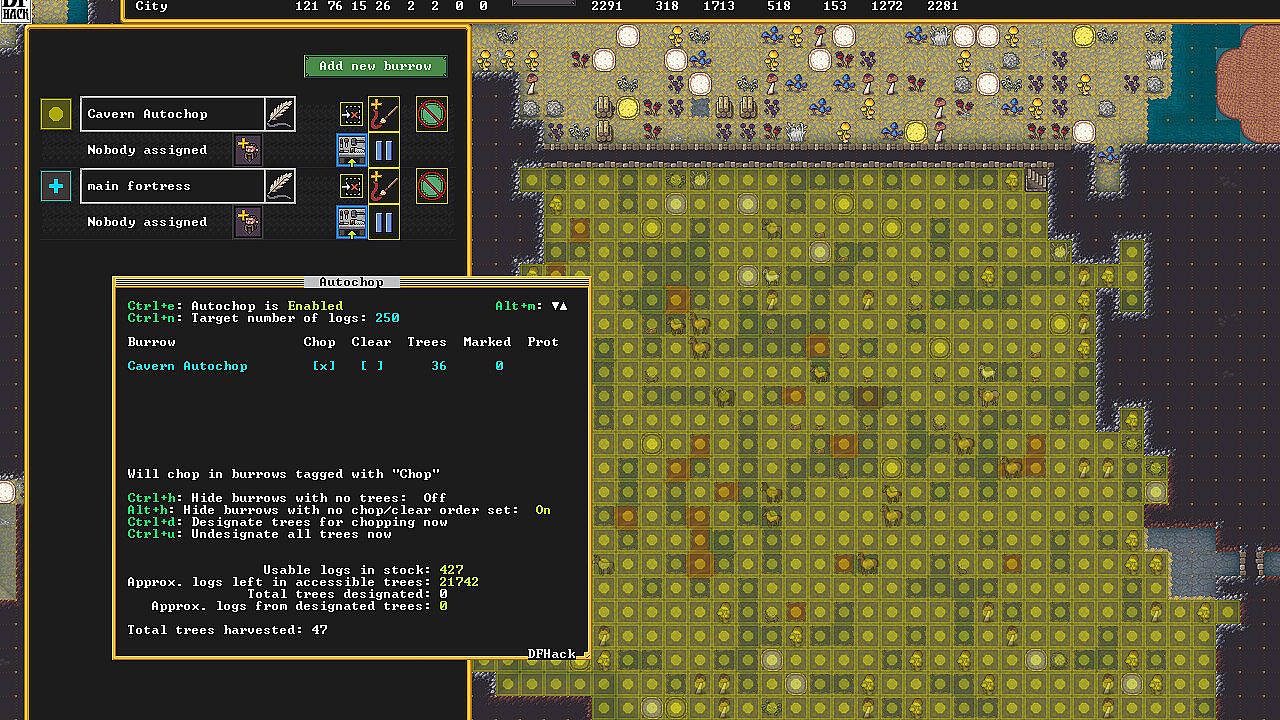Delete the Cavern Autochop burrow
Image resolution: width=1280 pixels, height=720 pixels.
click(x=432, y=114)
